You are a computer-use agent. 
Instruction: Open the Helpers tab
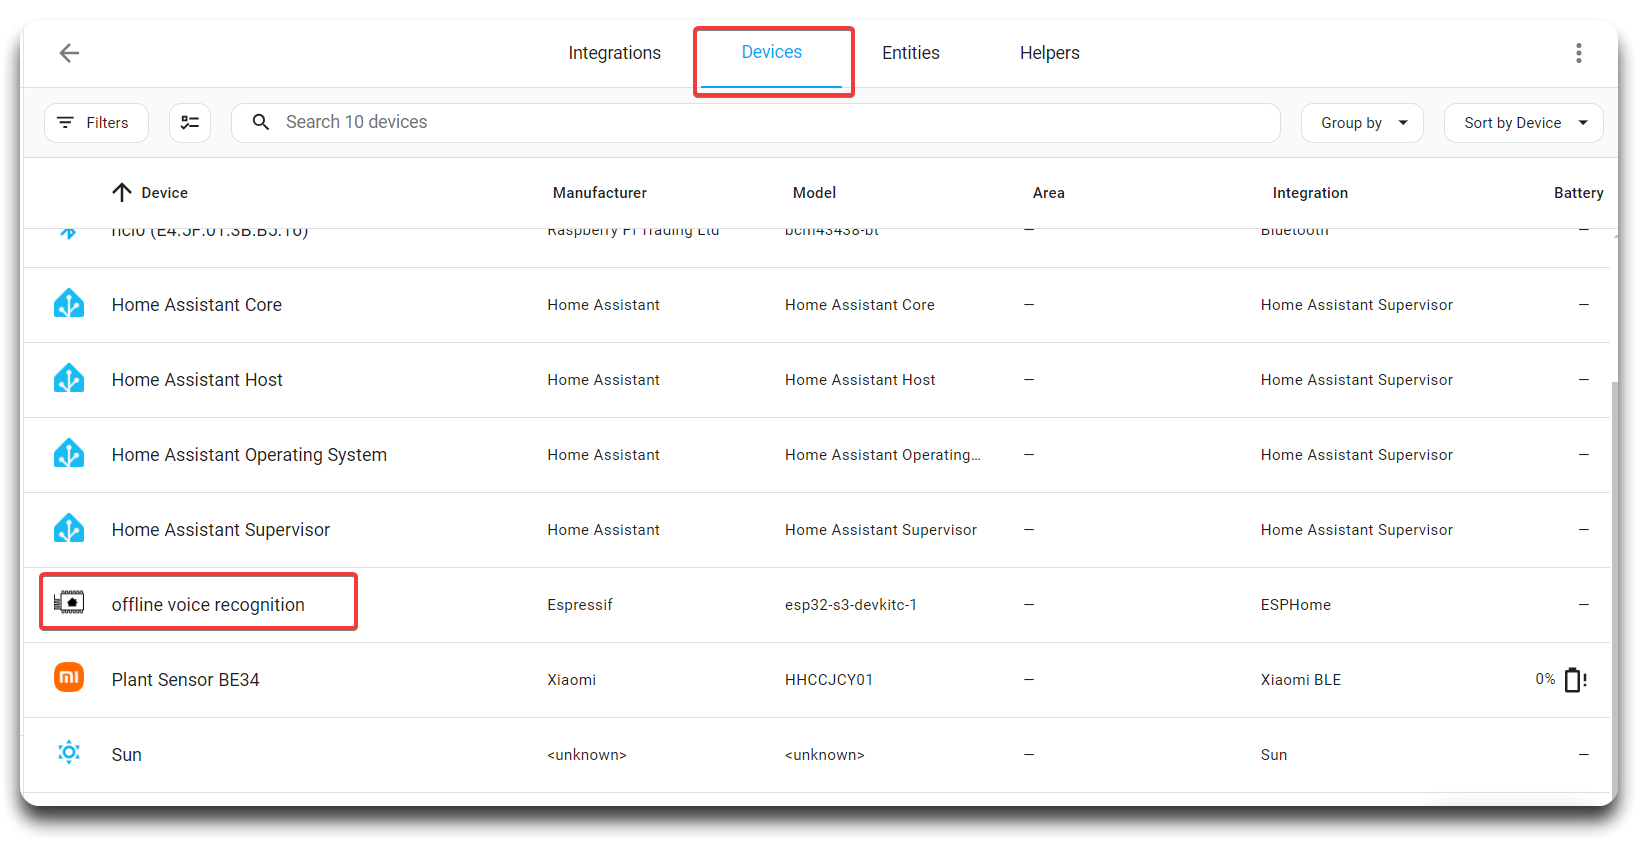point(1049,53)
